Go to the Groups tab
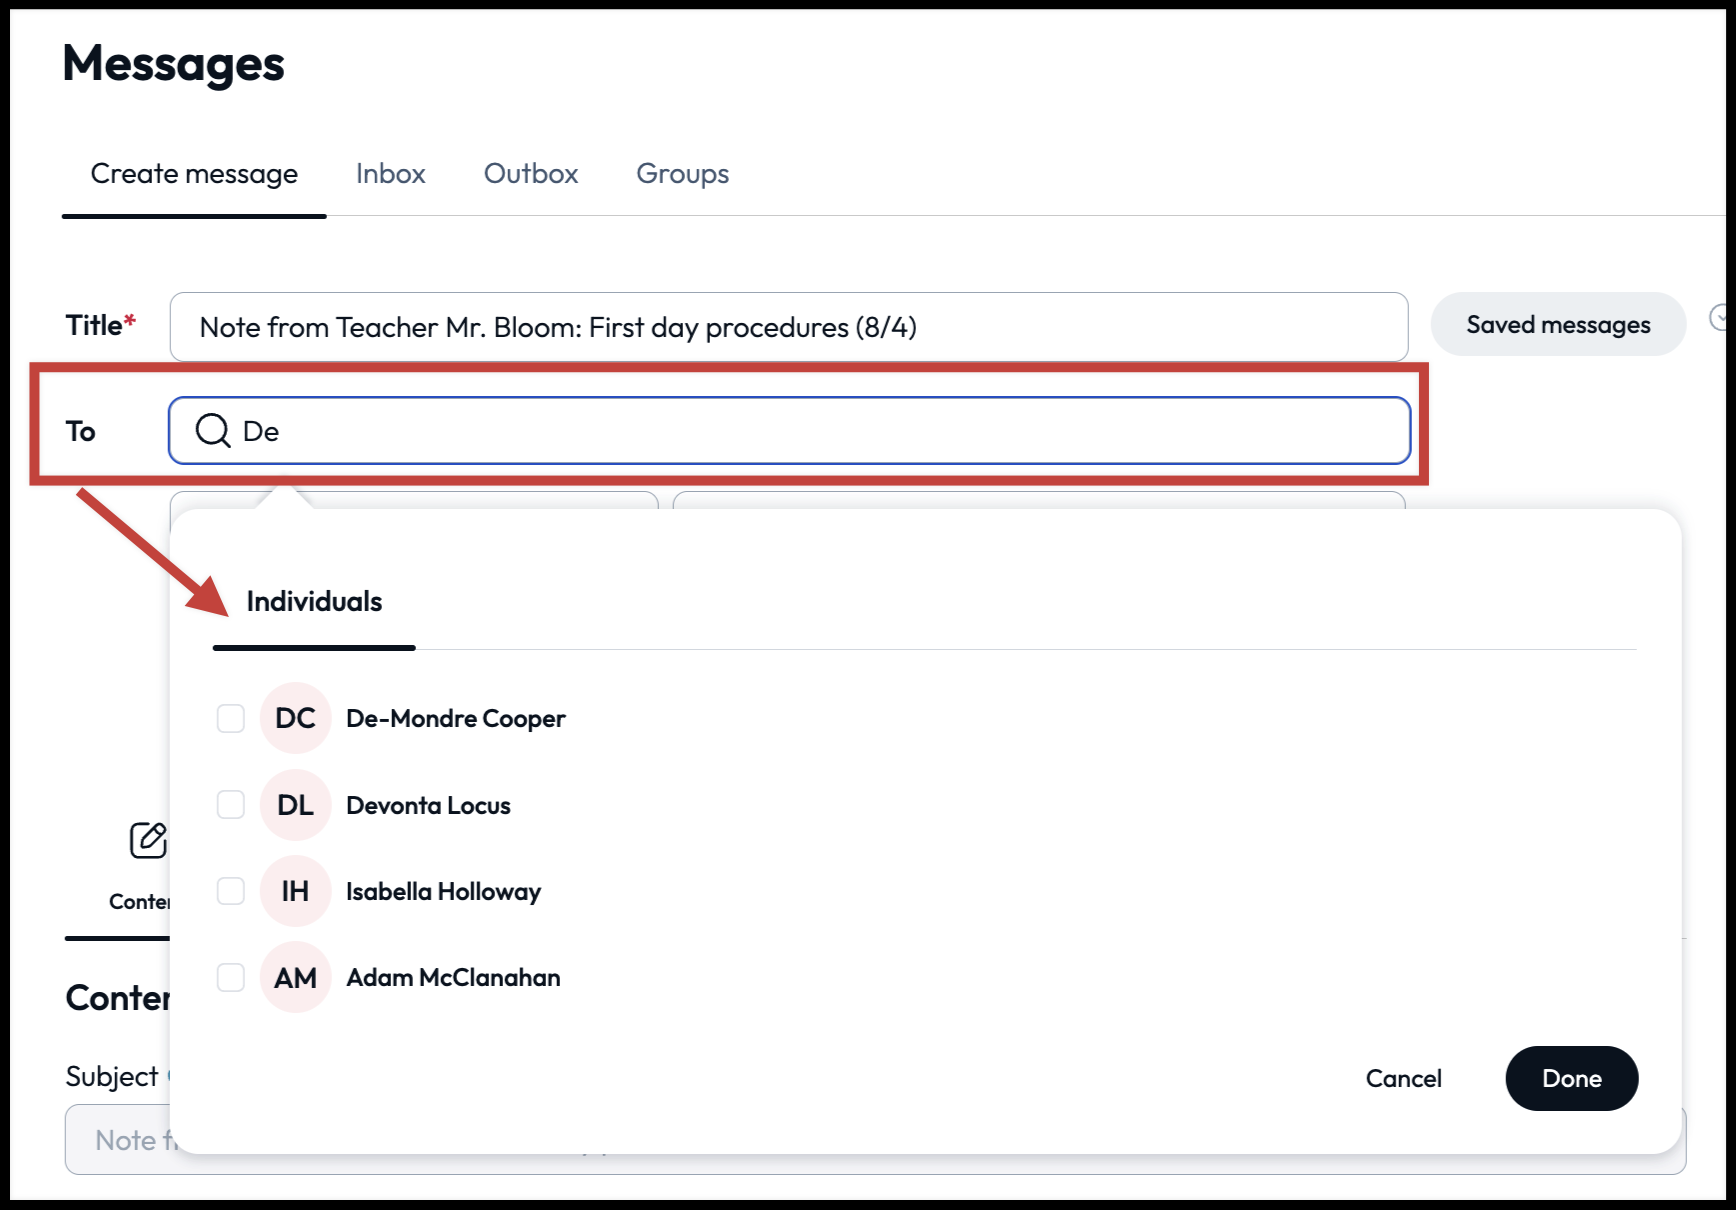 682,174
